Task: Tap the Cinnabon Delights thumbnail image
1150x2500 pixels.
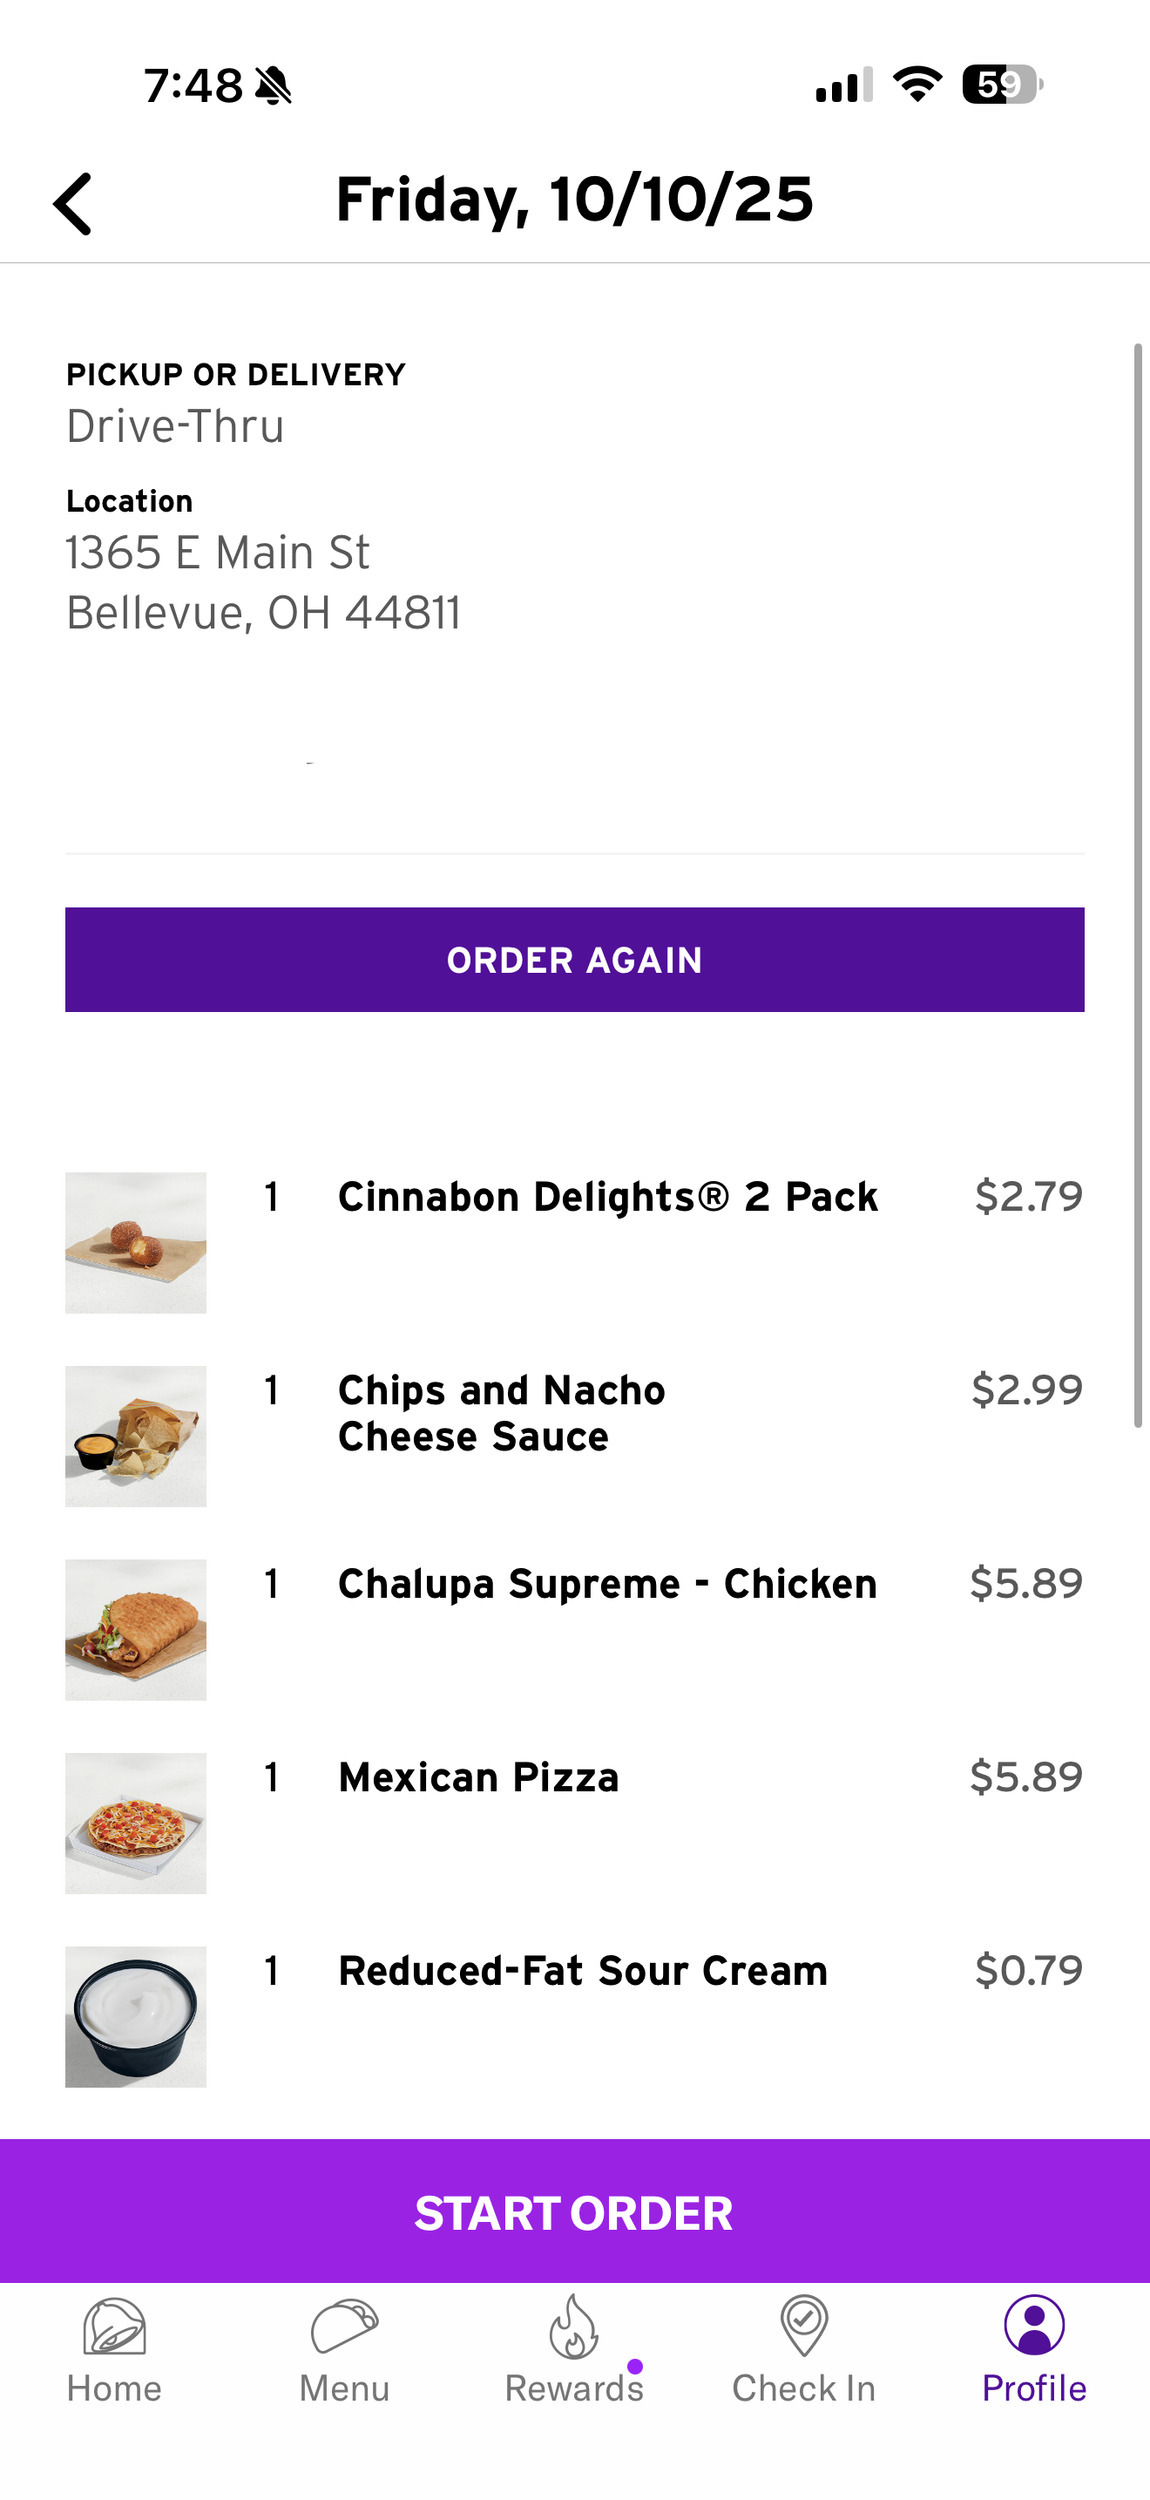Action: point(136,1243)
